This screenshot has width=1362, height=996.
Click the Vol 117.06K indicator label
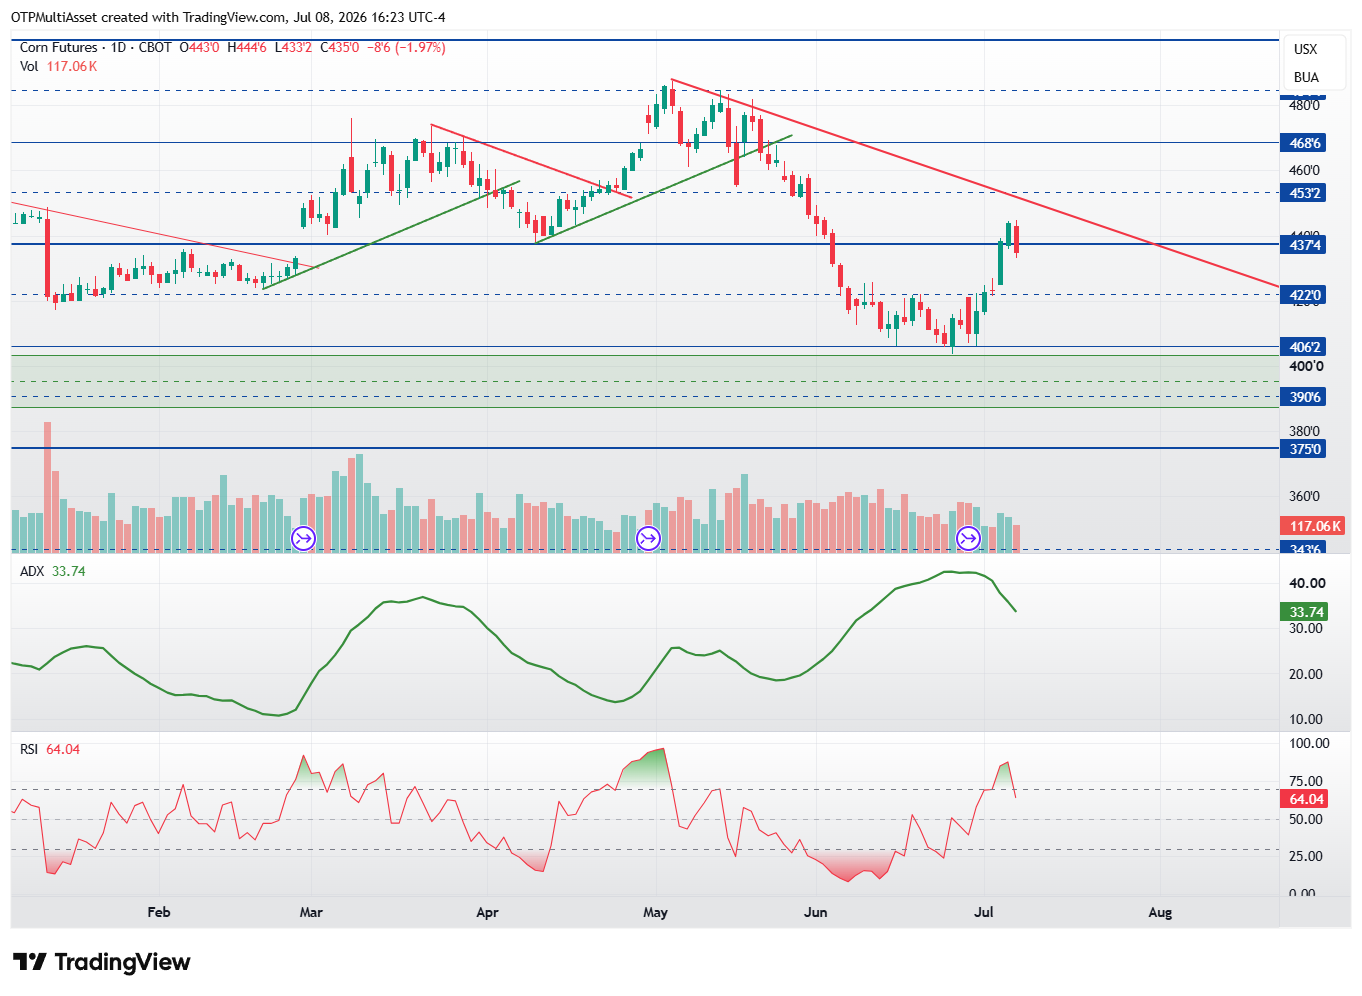click(58, 66)
